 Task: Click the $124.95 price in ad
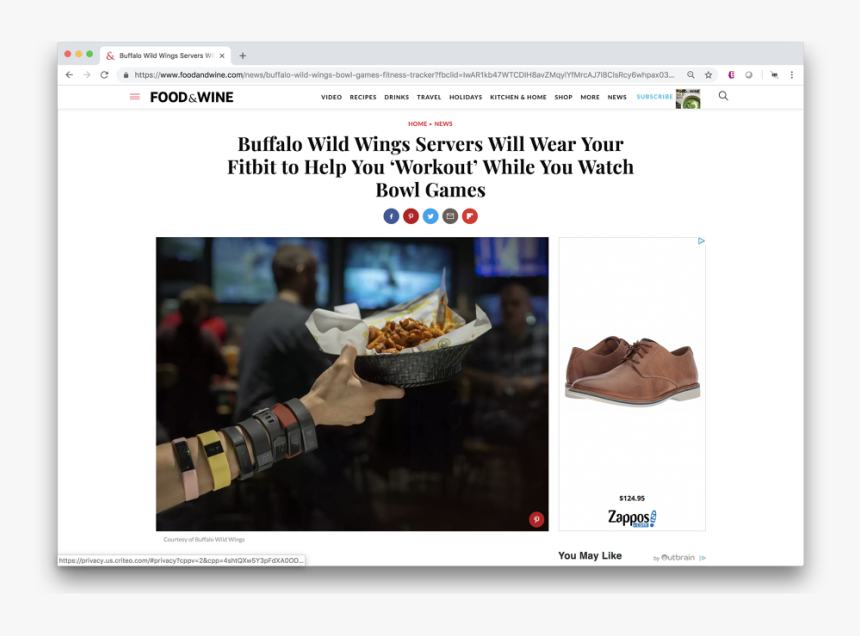[x=632, y=498]
